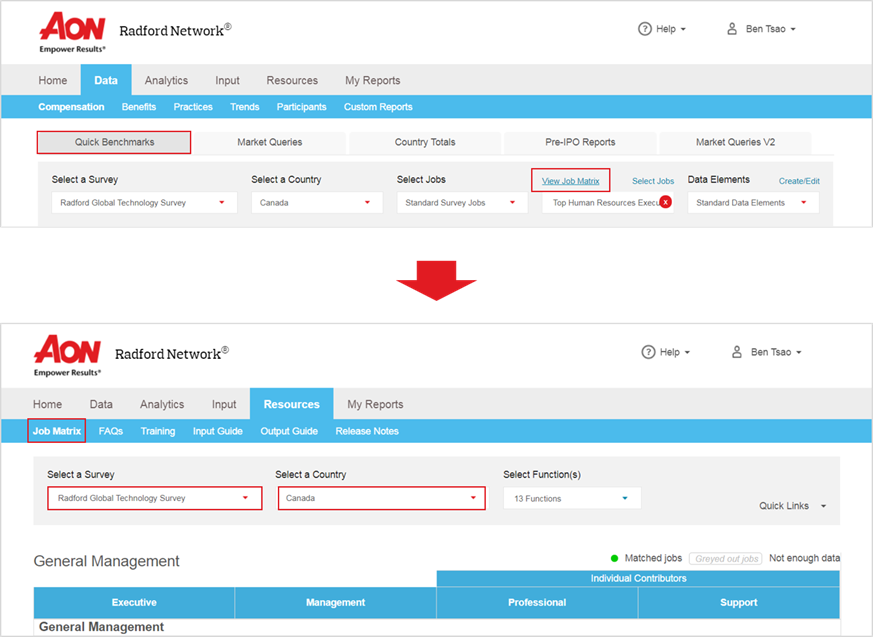The width and height of the screenshot is (873, 637).
Task: Expand Help menu arrow in lower header
Action: (687, 352)
